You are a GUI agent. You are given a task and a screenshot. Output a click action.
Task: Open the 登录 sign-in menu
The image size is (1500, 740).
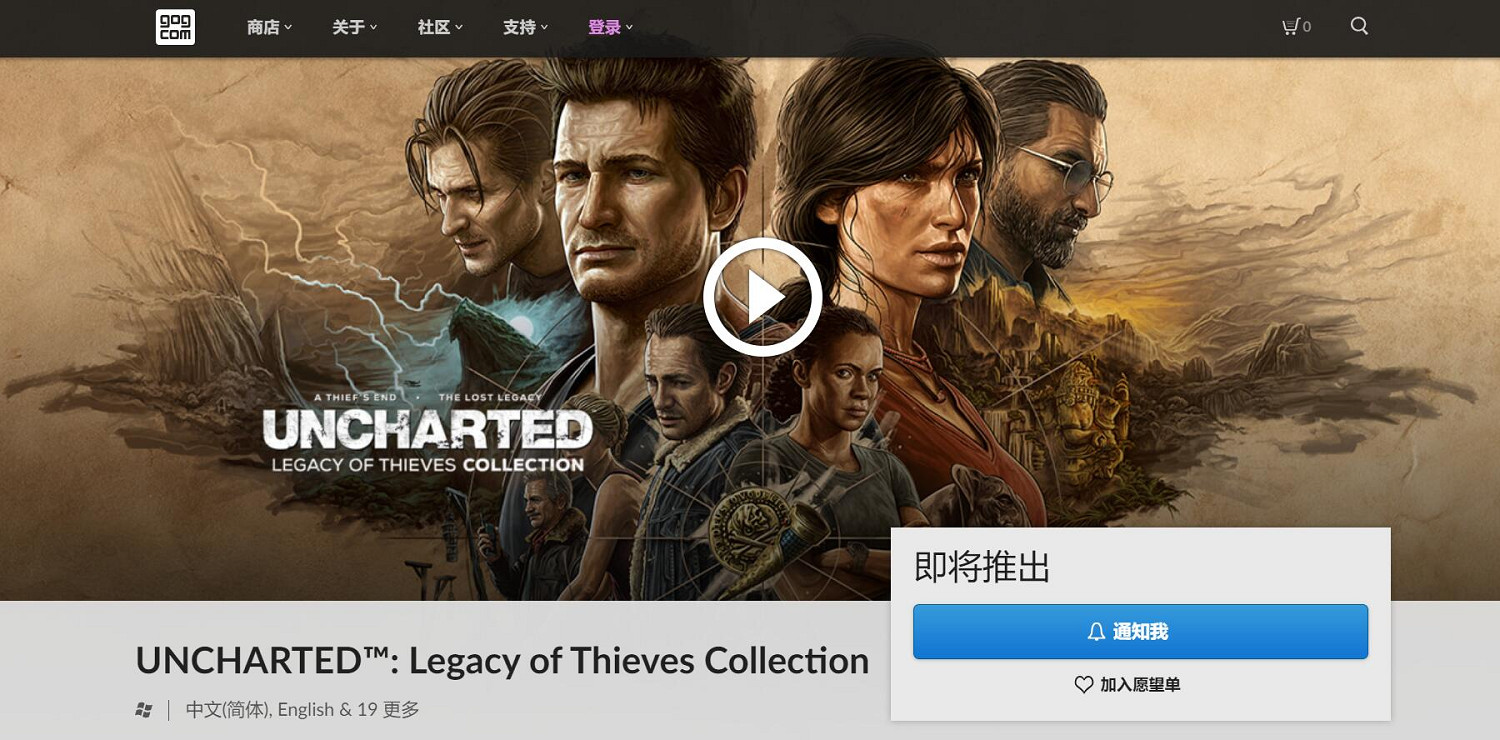(611, 27)
